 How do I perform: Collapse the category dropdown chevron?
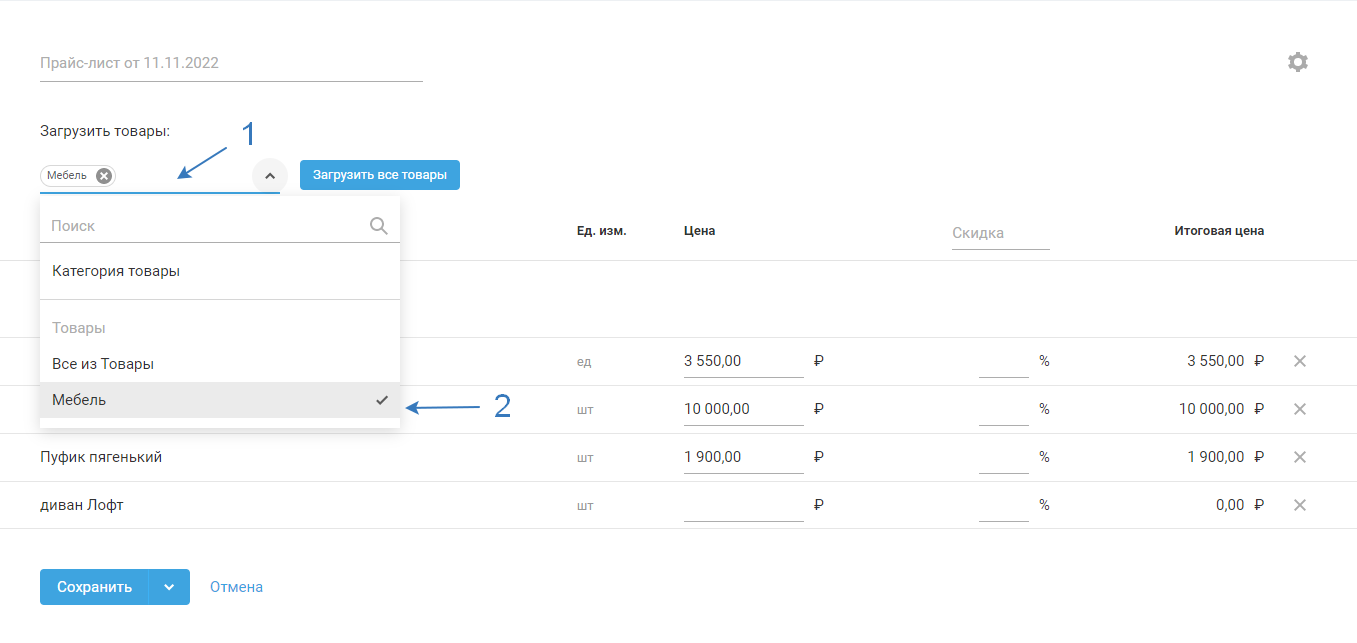[269, 176]
